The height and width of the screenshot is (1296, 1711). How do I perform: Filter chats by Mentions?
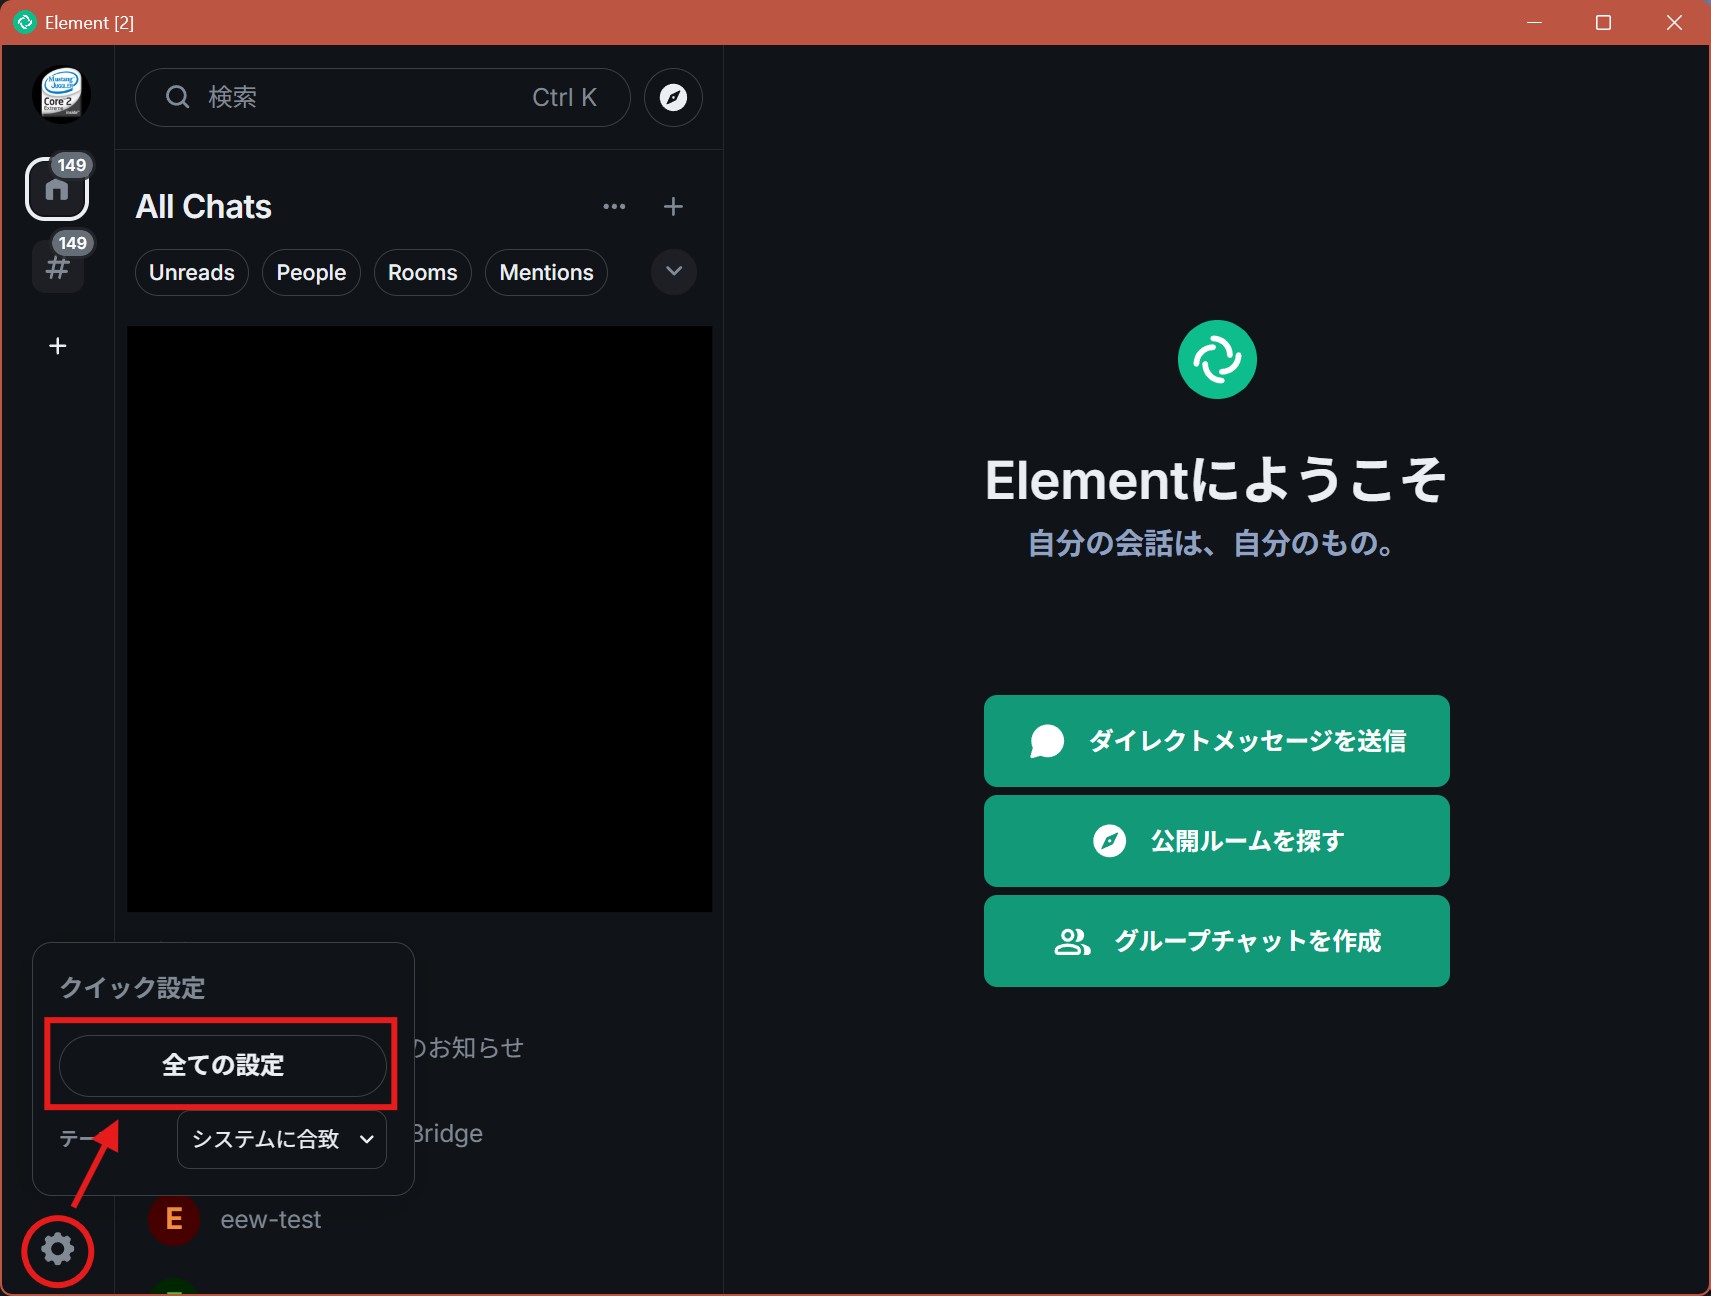tap(546, 273)
